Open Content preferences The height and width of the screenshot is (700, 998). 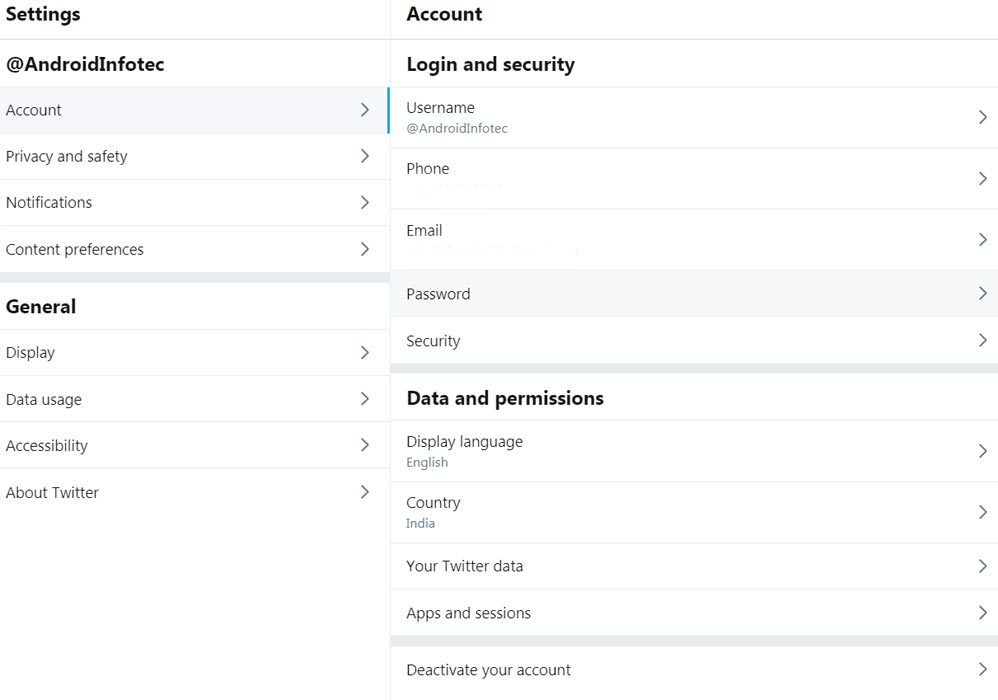point(194,249)
